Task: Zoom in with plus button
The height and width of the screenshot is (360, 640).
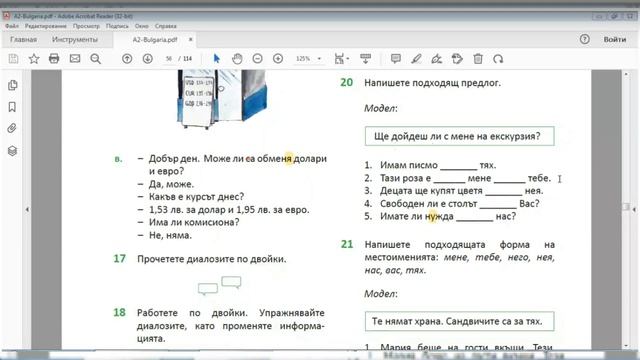Action: (x=278, y=59)
